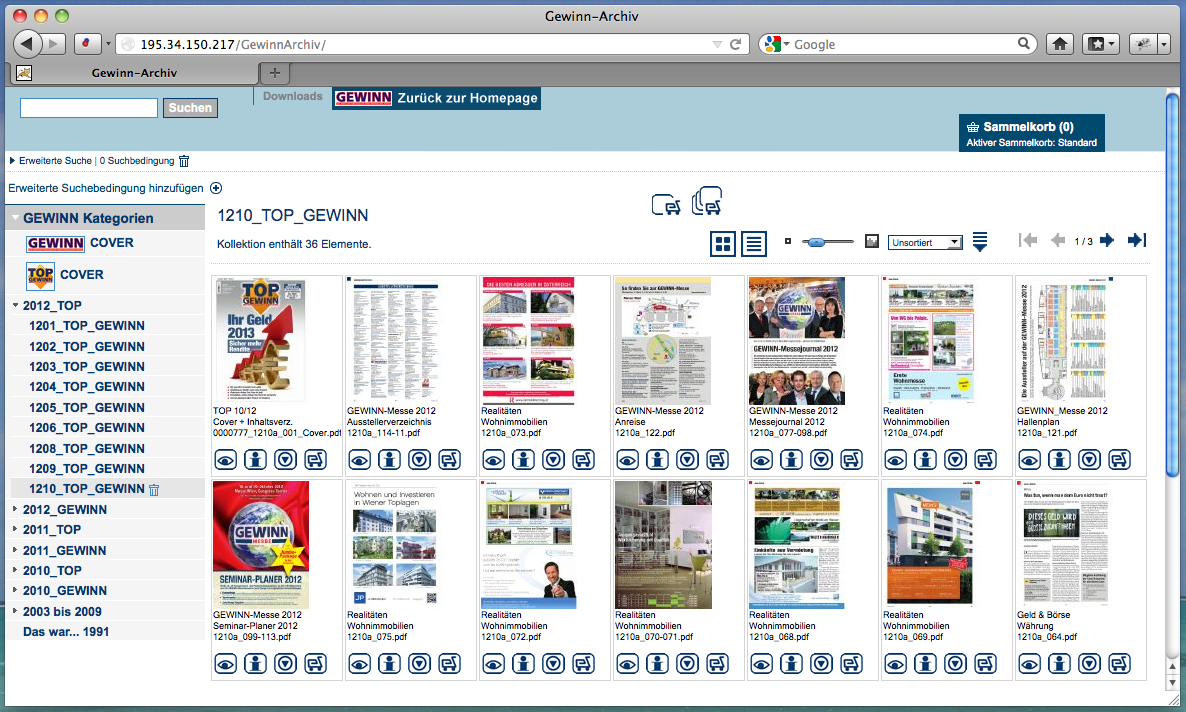Expand the 2010_TOP category
1186x712 pixels.
click(15, 570)
